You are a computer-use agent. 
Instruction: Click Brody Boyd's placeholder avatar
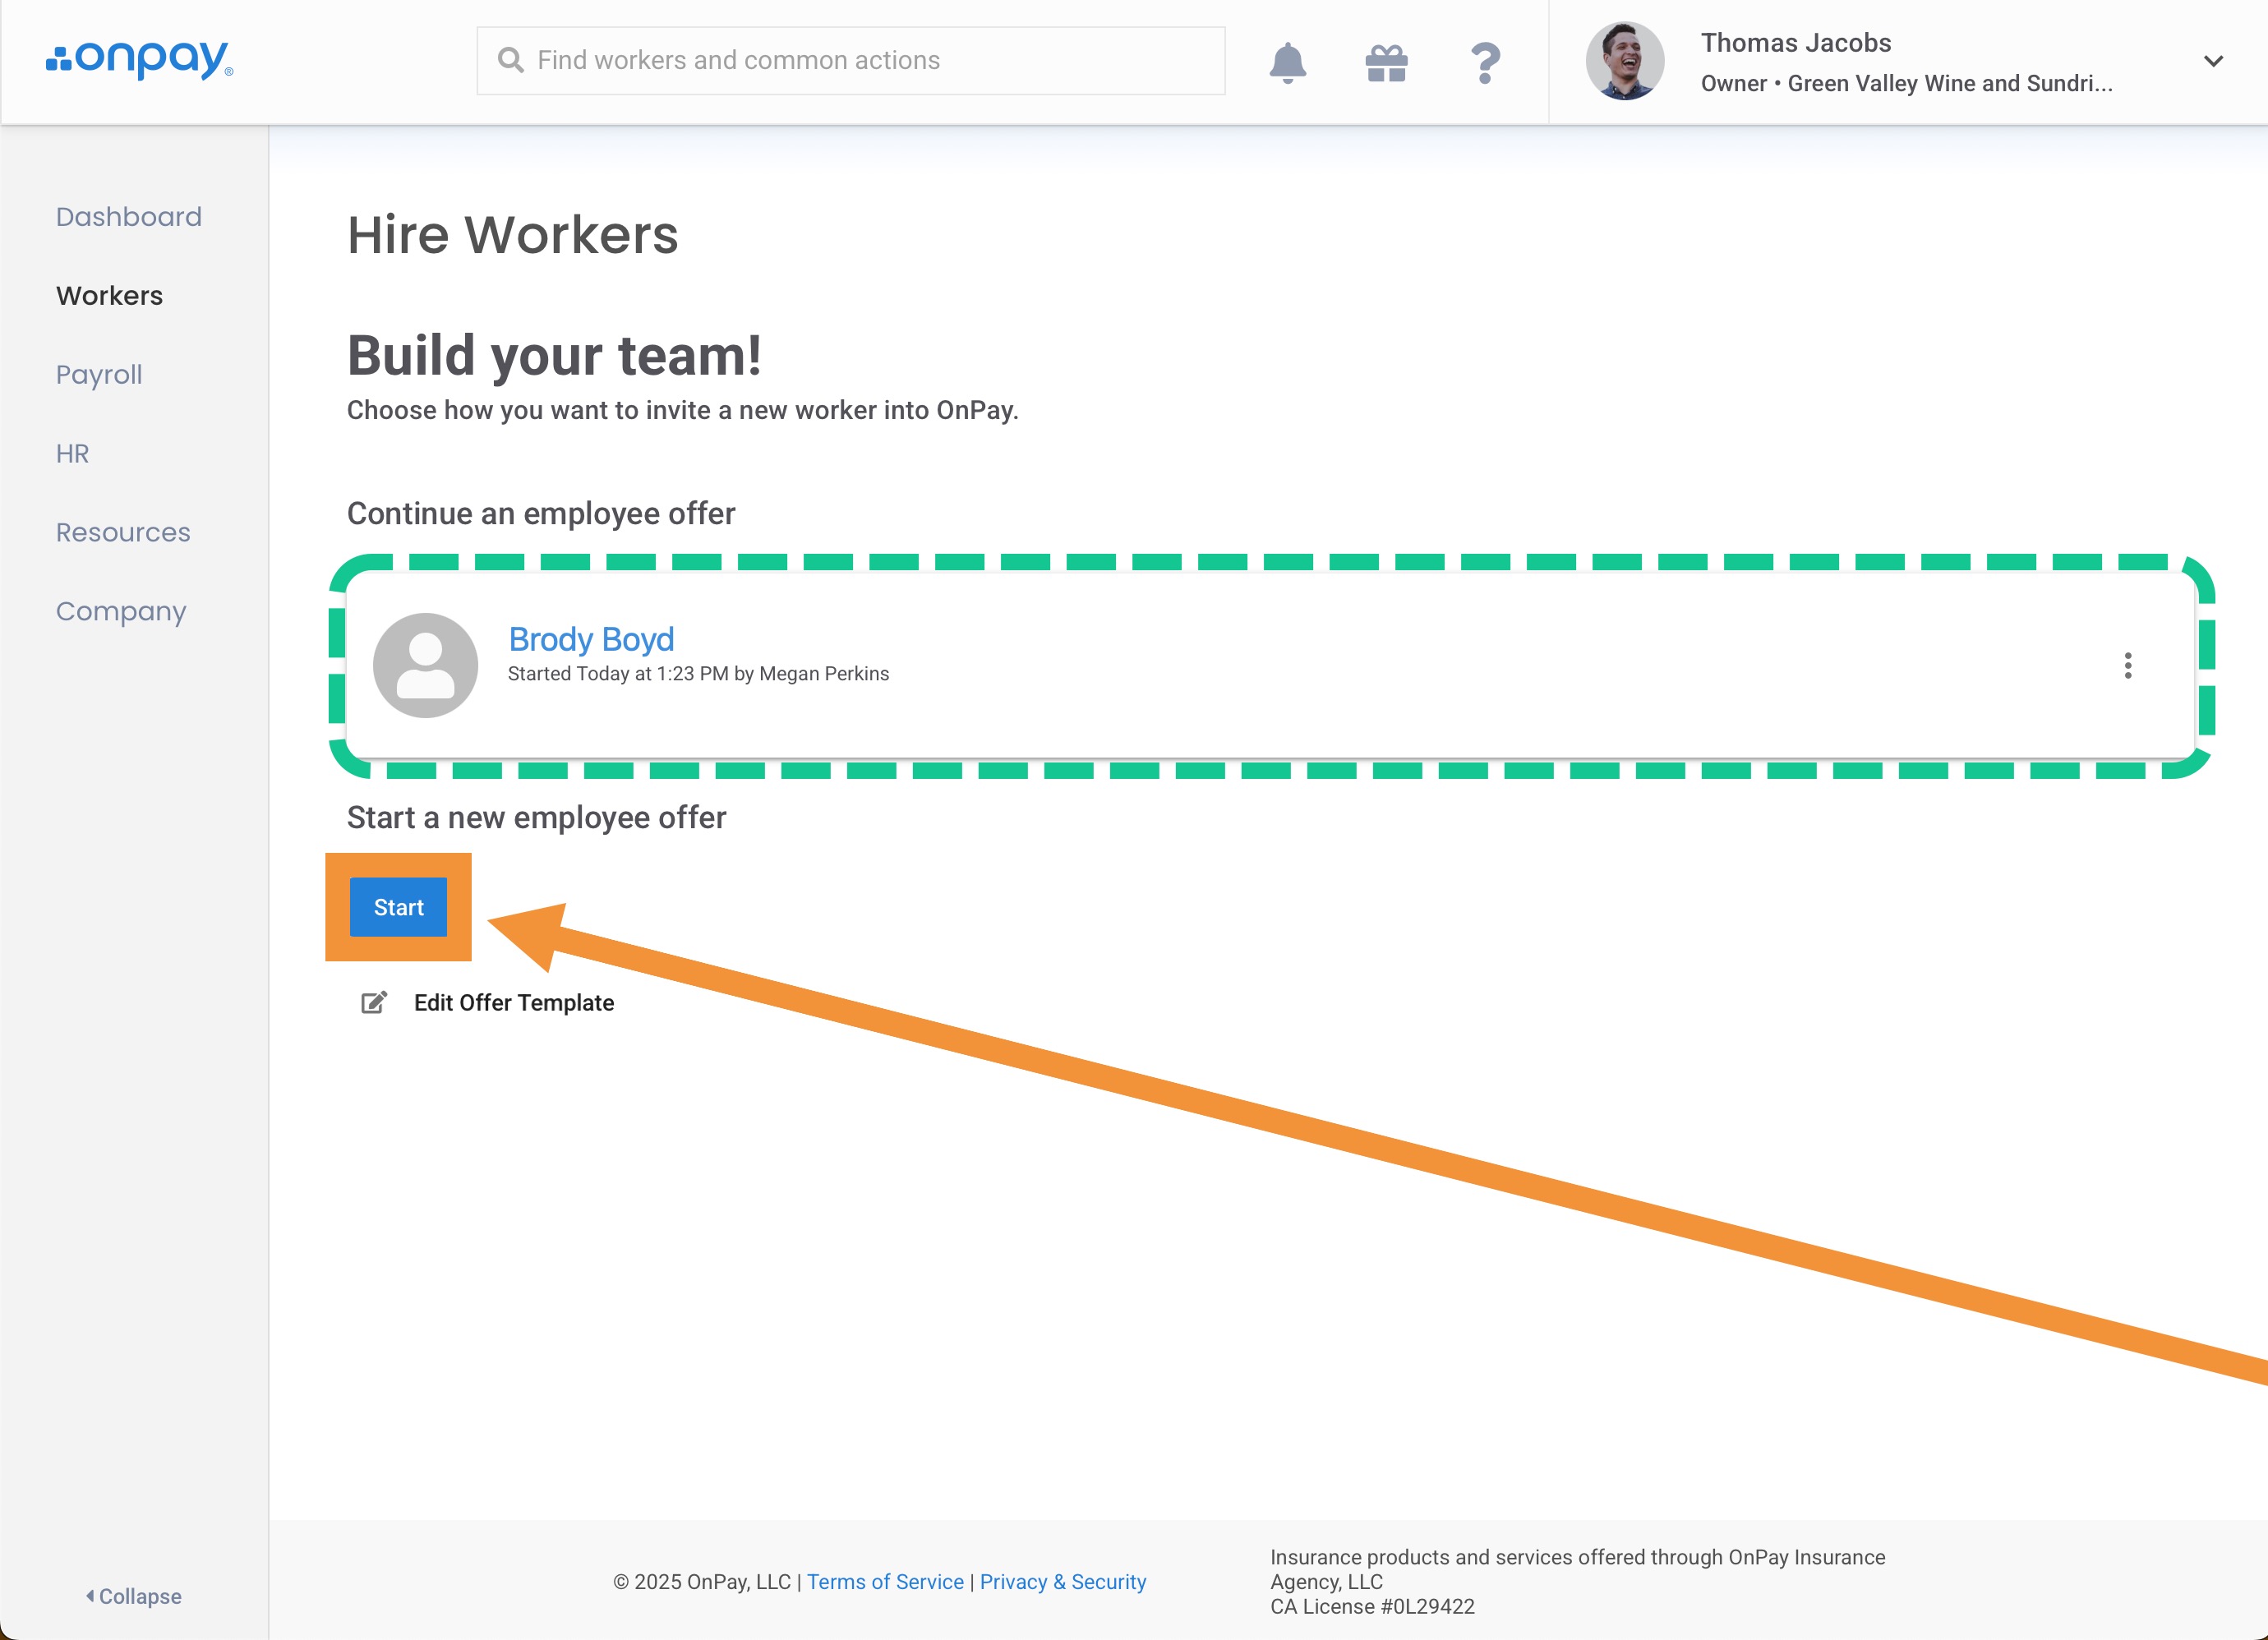(x=425, y=665)
